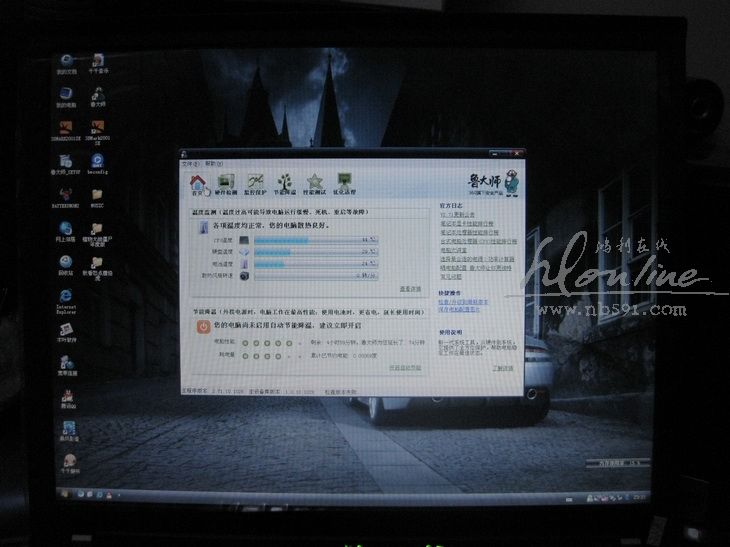Open the monitor icon tab beside 性能测试
The height and width of the screenshot is (547, 730).
coord(345,184)
